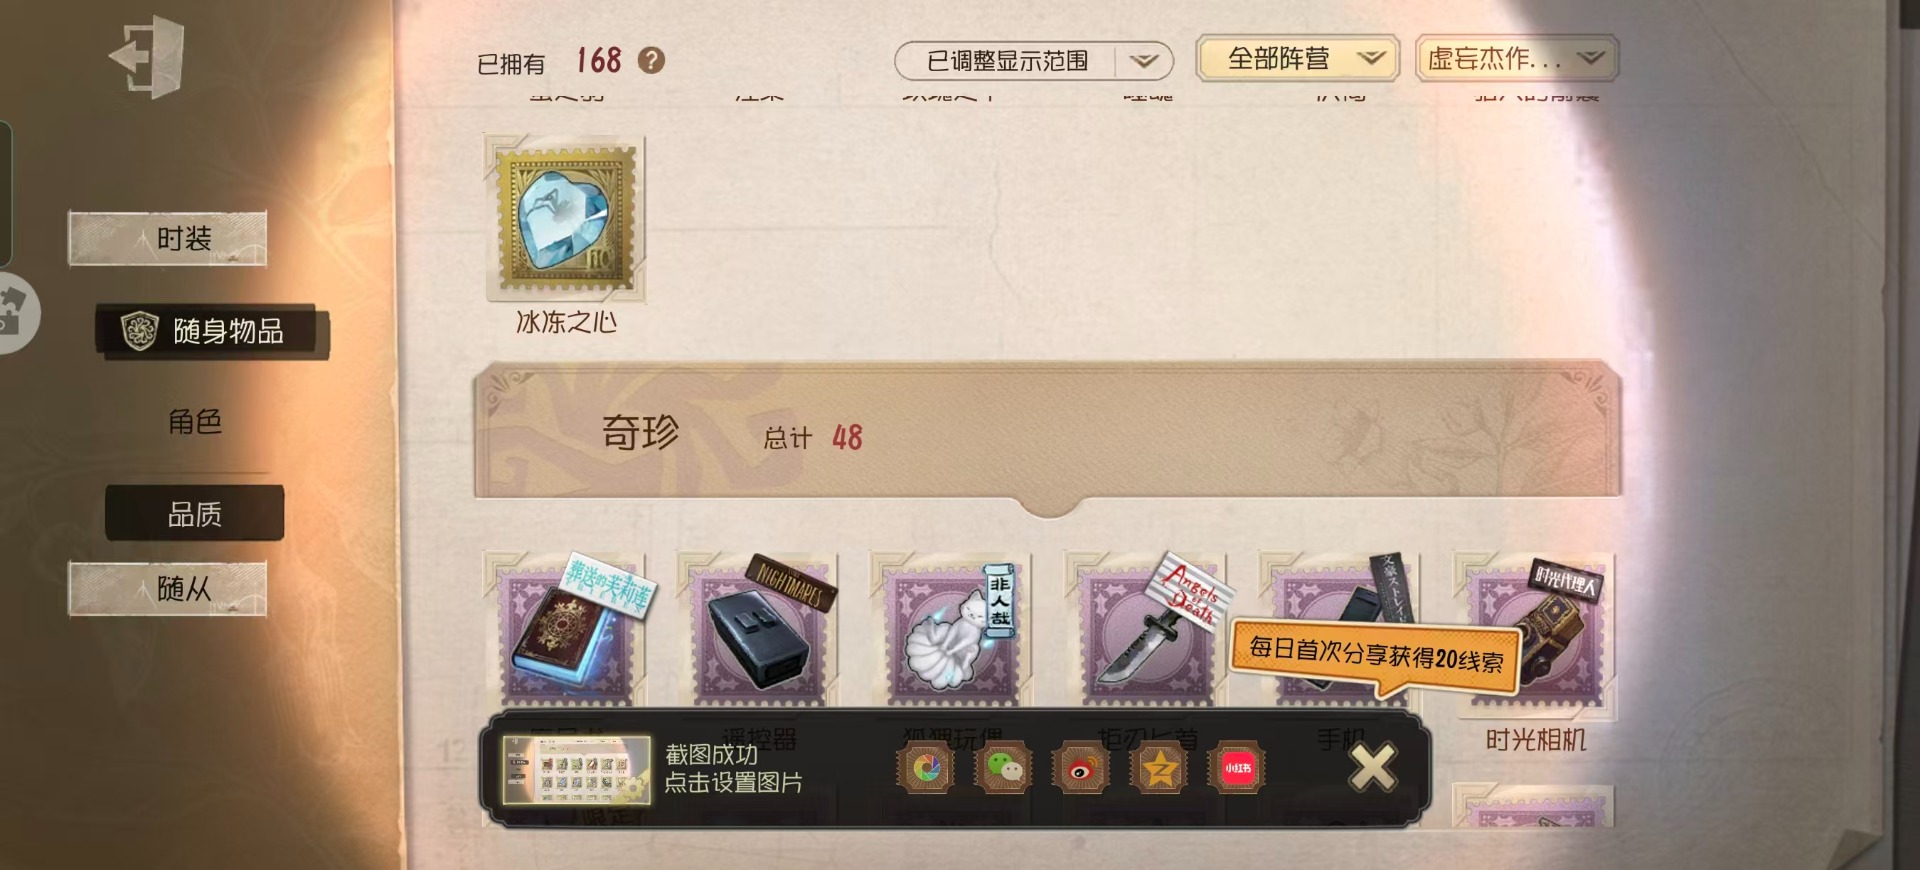Select 品质 sorting option
The width and height of the screenshot is (1920, 870).
(195, 514)
